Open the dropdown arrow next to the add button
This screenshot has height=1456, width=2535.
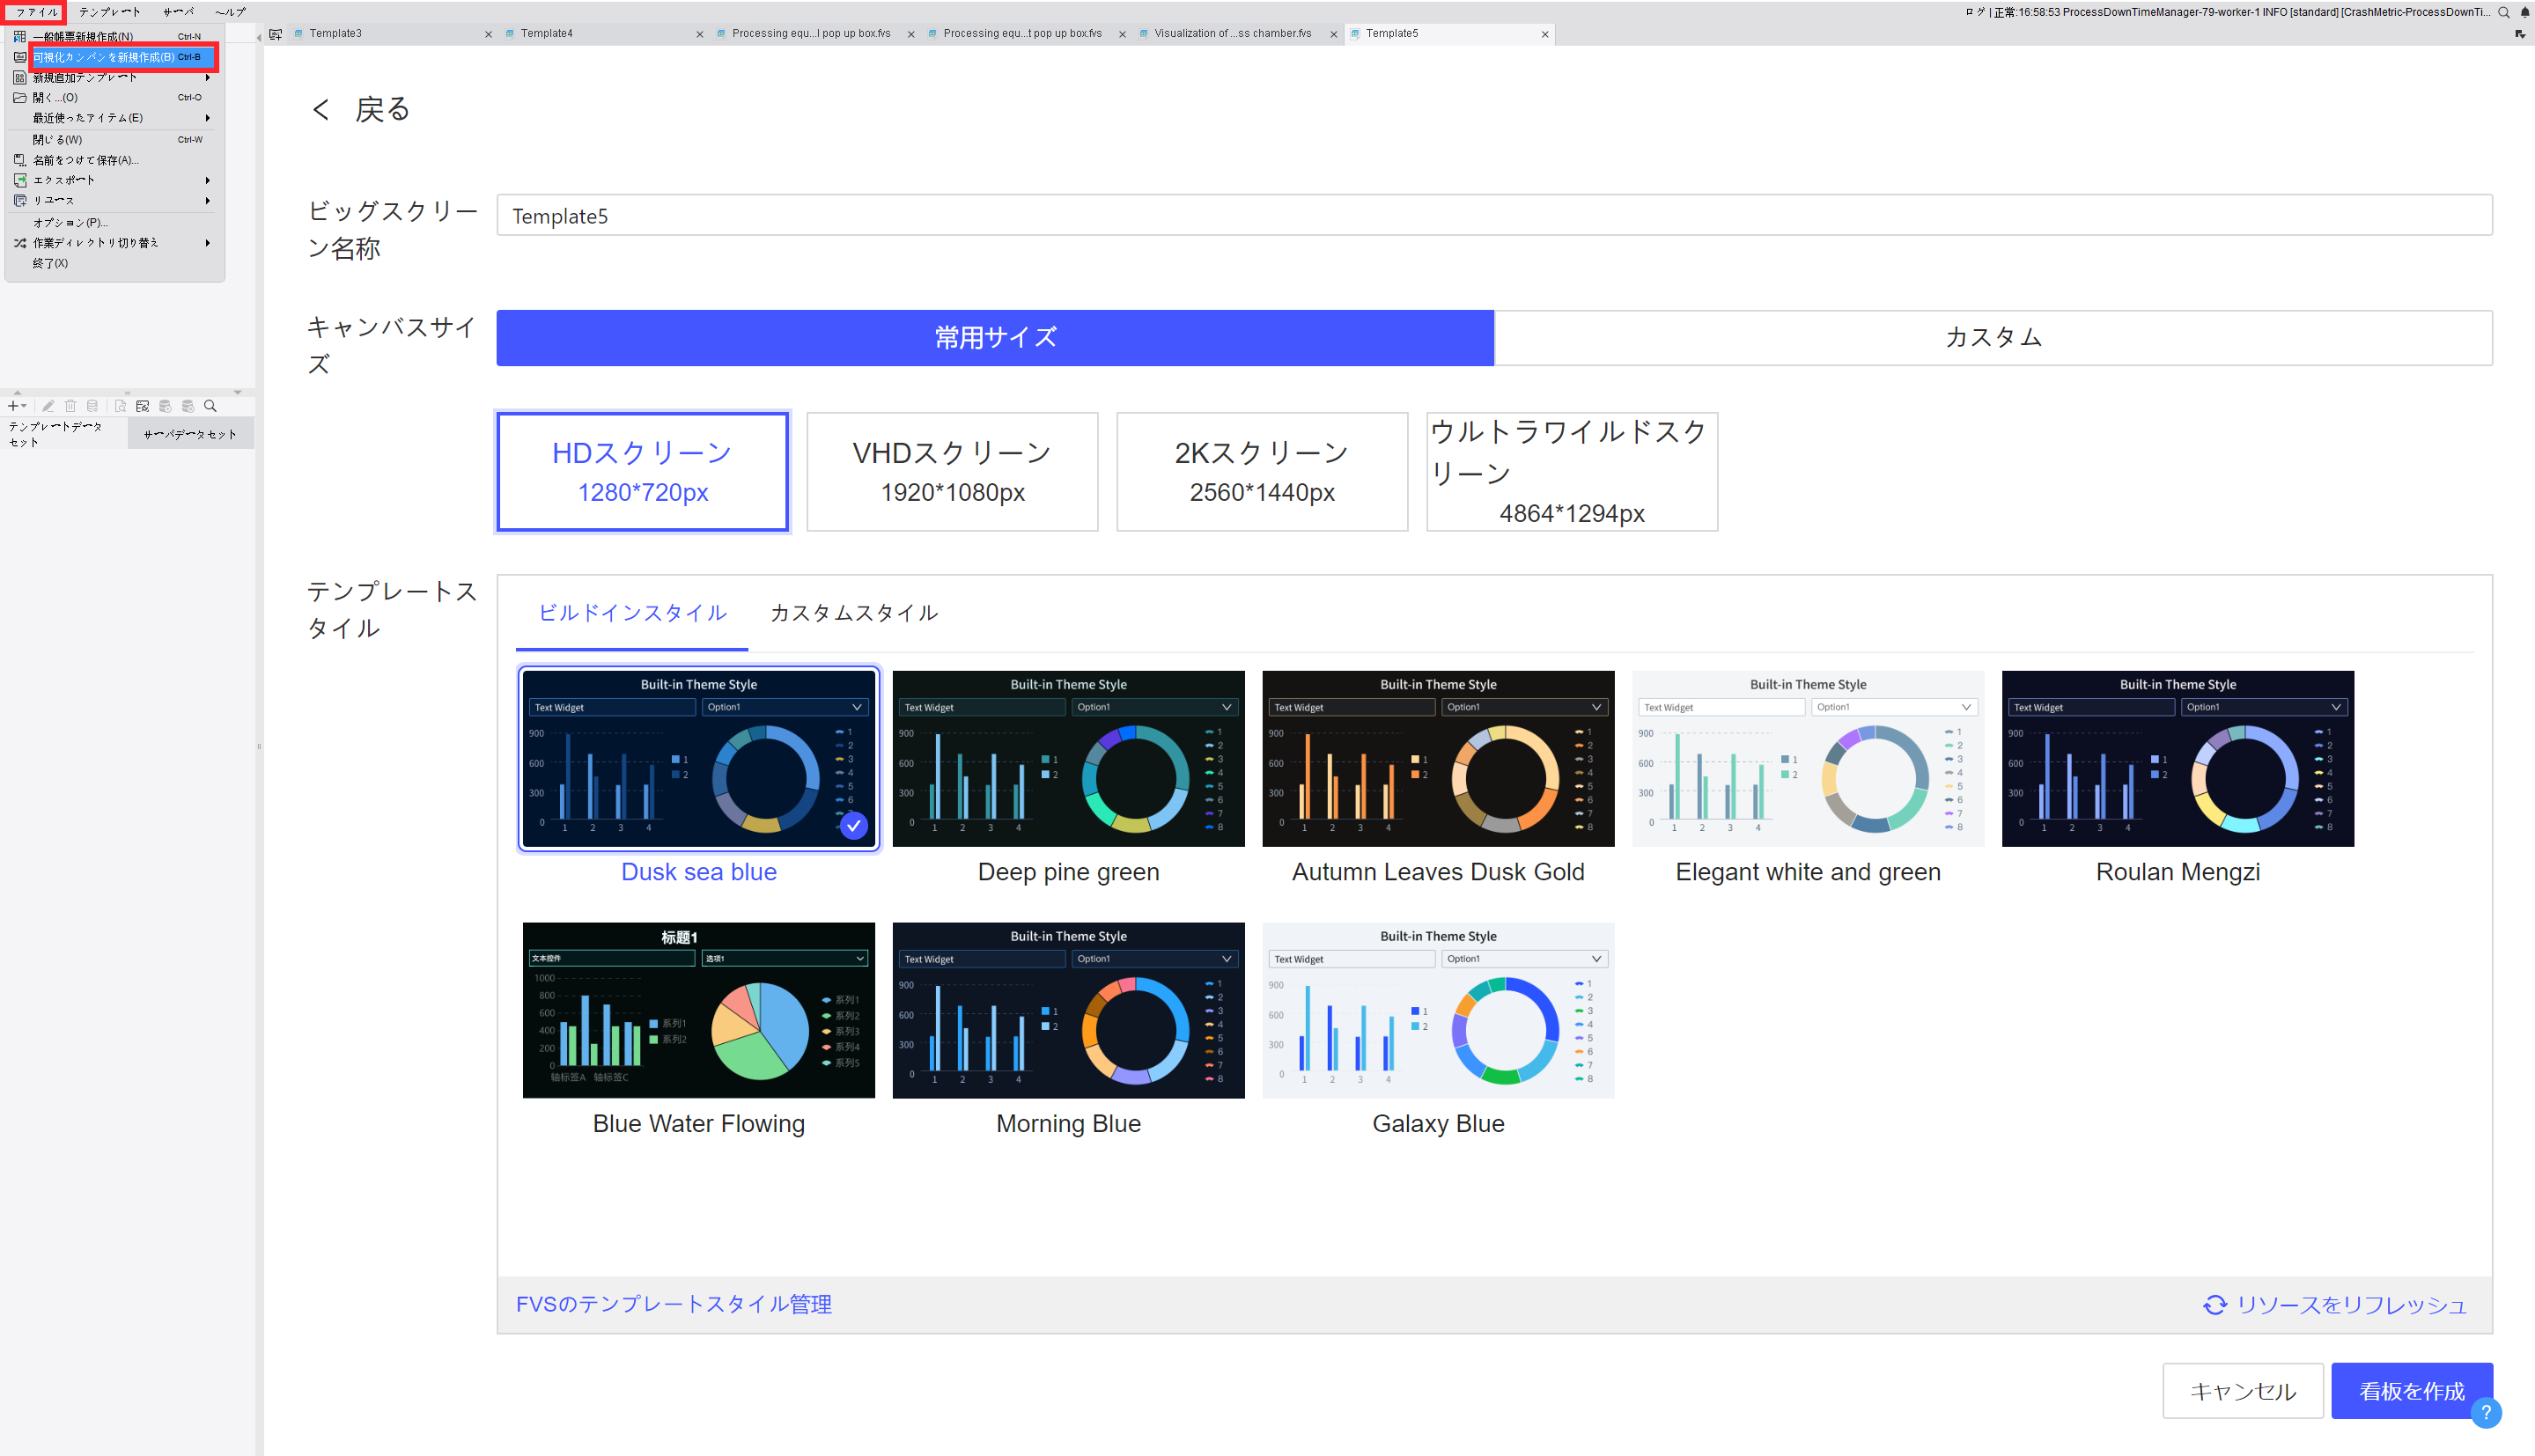[x=24, y=406]
